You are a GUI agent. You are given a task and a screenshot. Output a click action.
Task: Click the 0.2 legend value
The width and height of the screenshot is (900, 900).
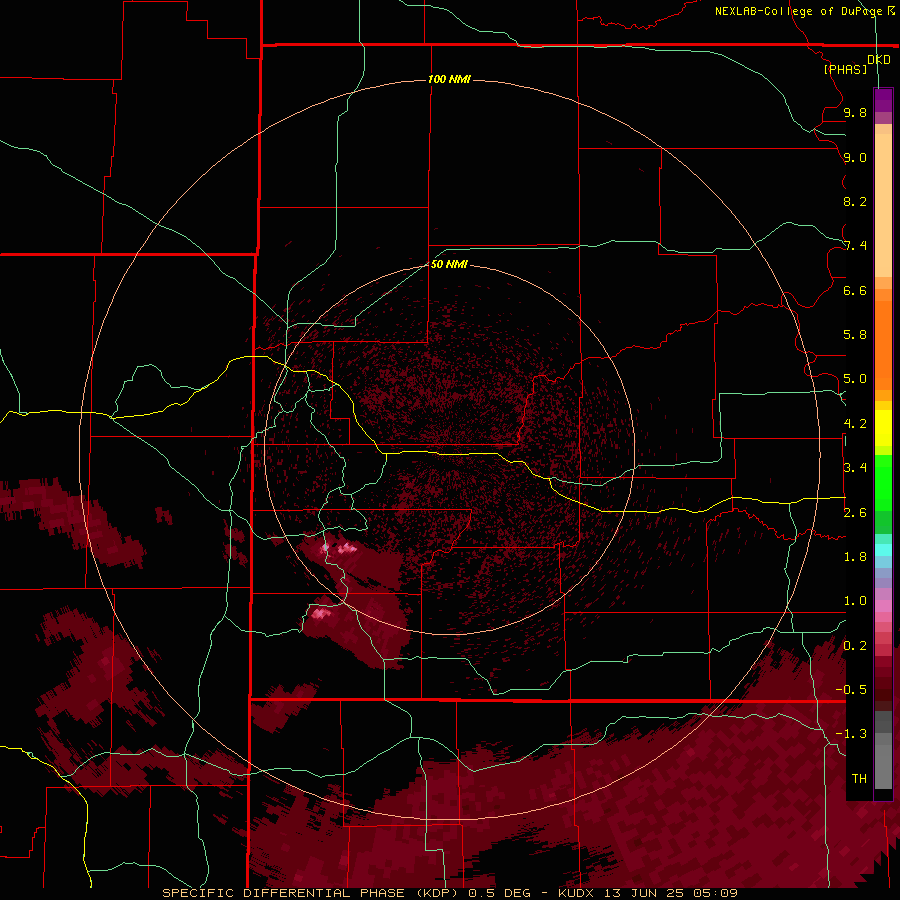pyautogui.click(x=855, y=646)
